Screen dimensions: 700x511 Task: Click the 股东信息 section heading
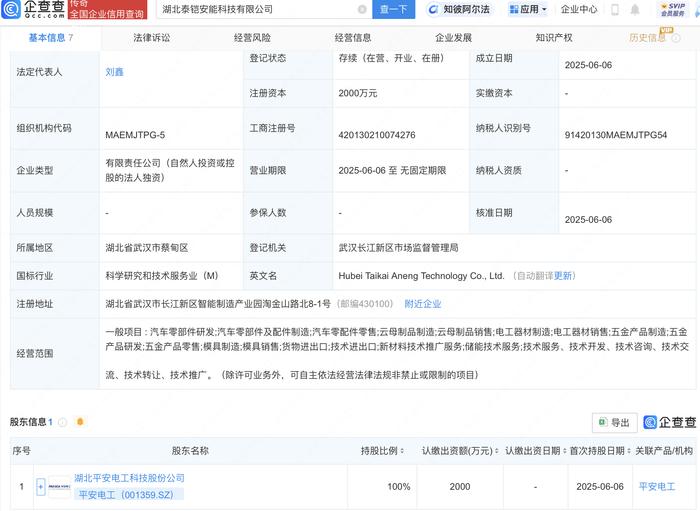pos(28,422)
